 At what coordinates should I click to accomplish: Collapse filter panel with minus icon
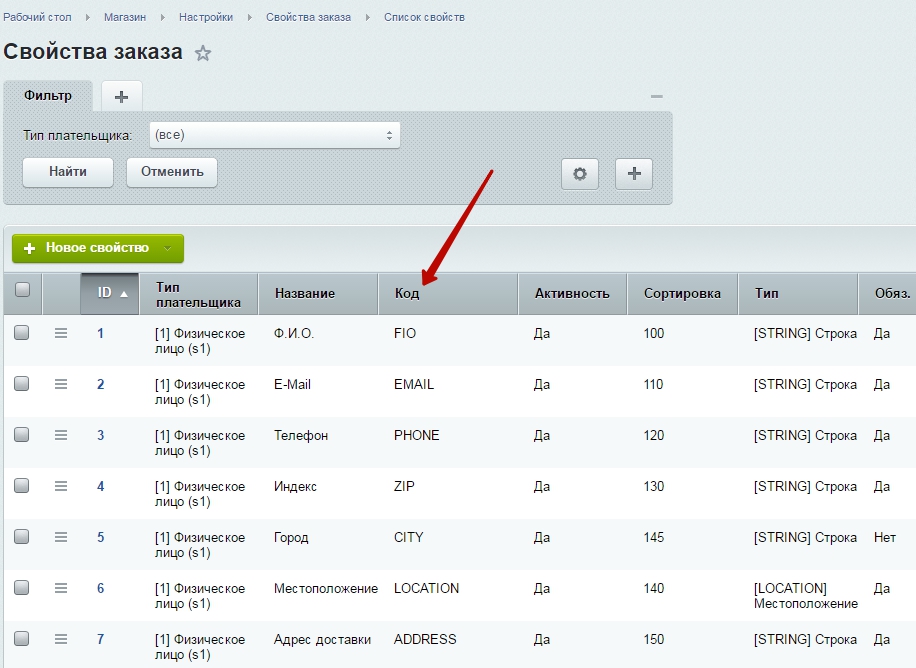pos(656,96)
